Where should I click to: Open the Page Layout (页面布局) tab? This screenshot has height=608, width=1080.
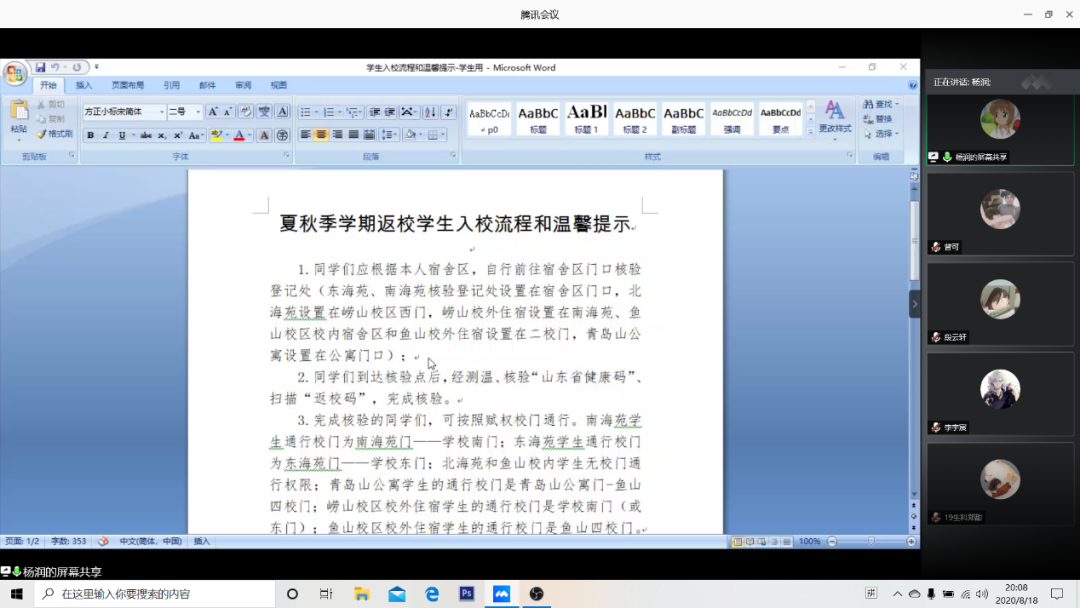point(127,86)
